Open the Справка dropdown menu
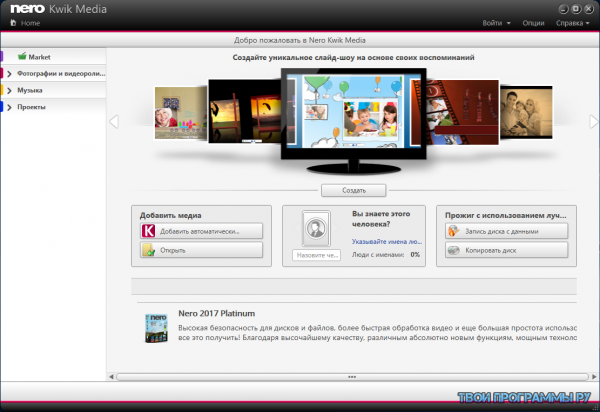Image resolution: width=600 pixels, height=412 pixels. click(572, 23)
